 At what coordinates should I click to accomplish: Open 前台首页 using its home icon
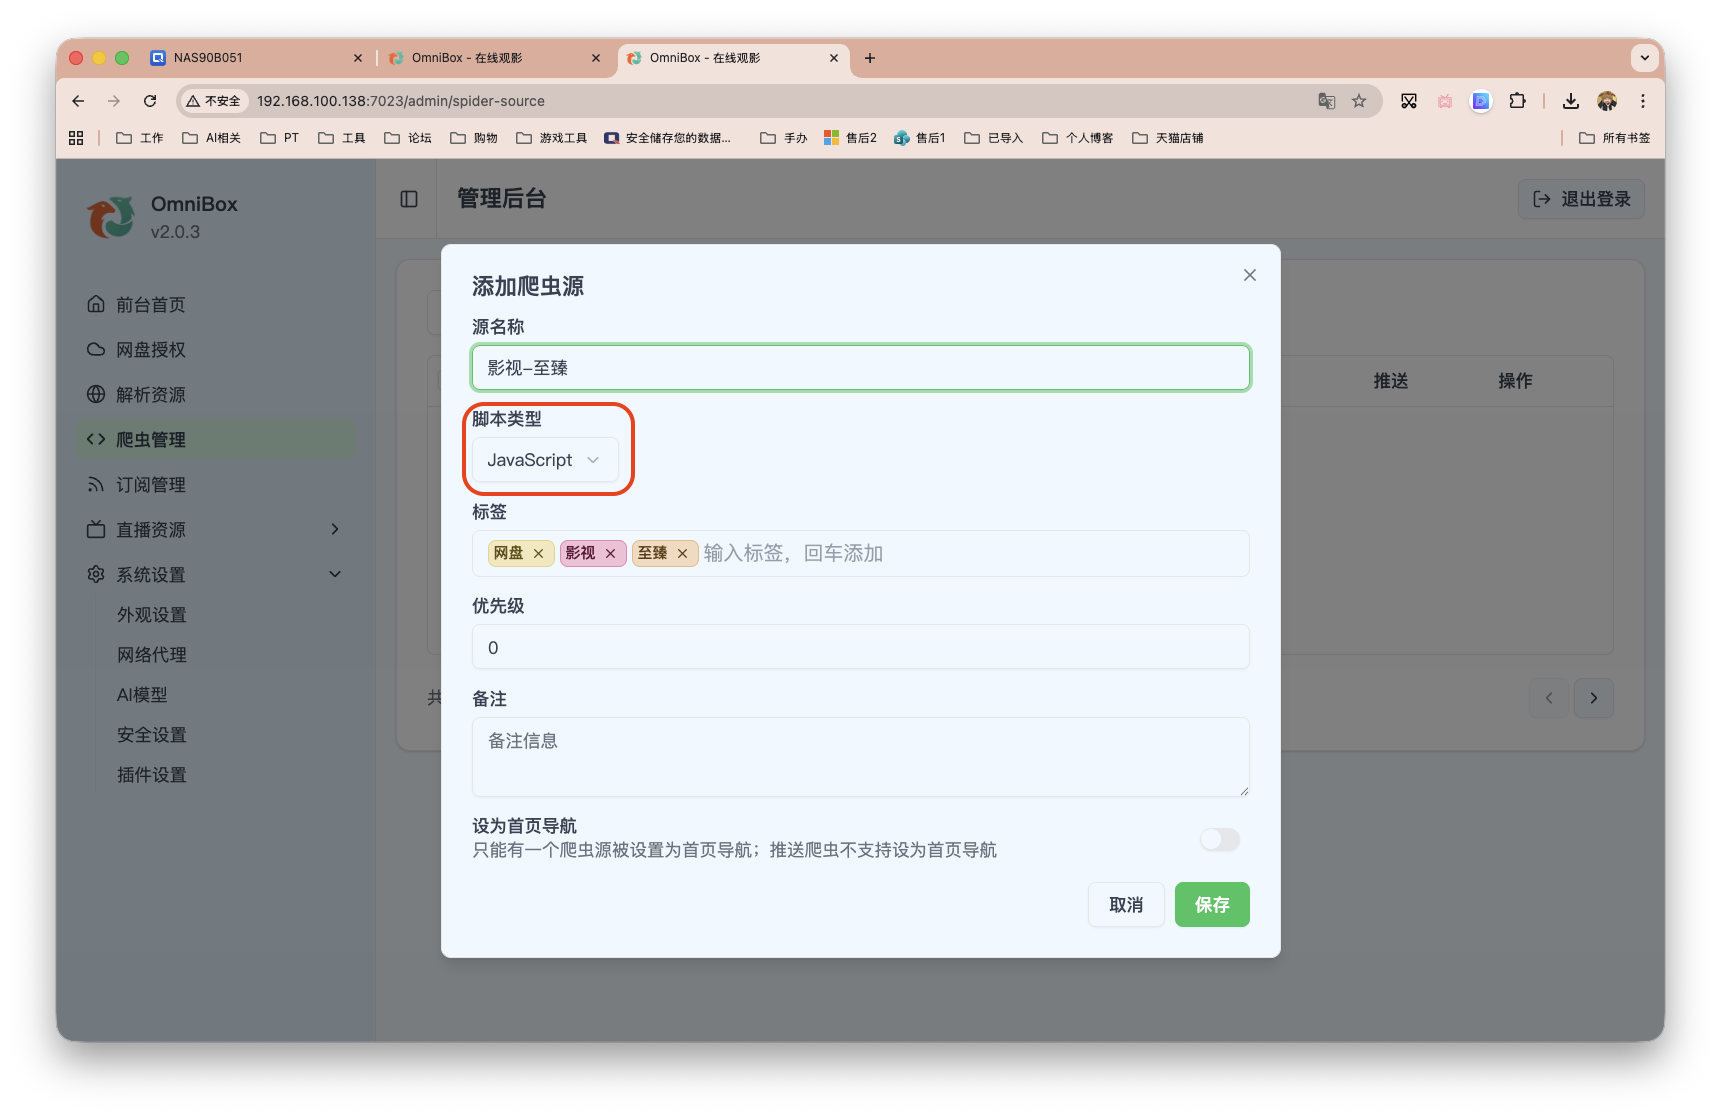pyautogui.click(x=95, y=304)
